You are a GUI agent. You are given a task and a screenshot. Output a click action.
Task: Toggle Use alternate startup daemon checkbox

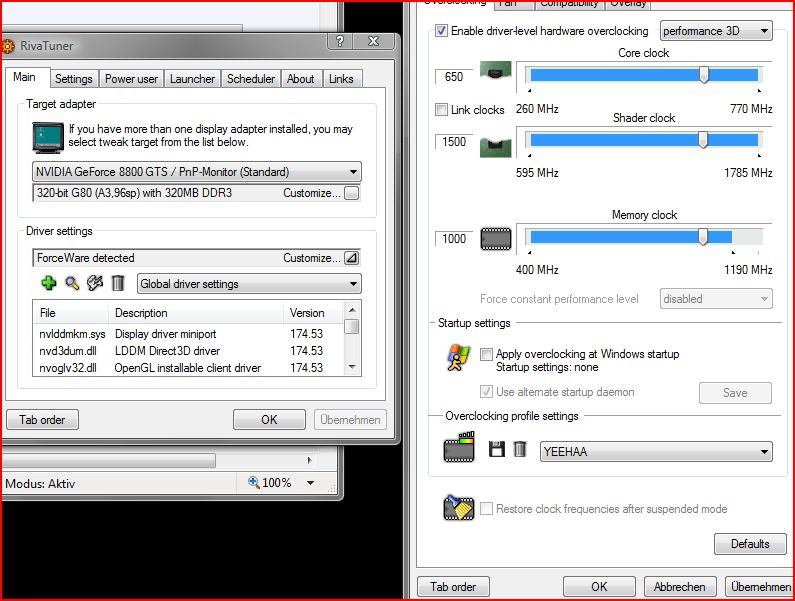486,392
